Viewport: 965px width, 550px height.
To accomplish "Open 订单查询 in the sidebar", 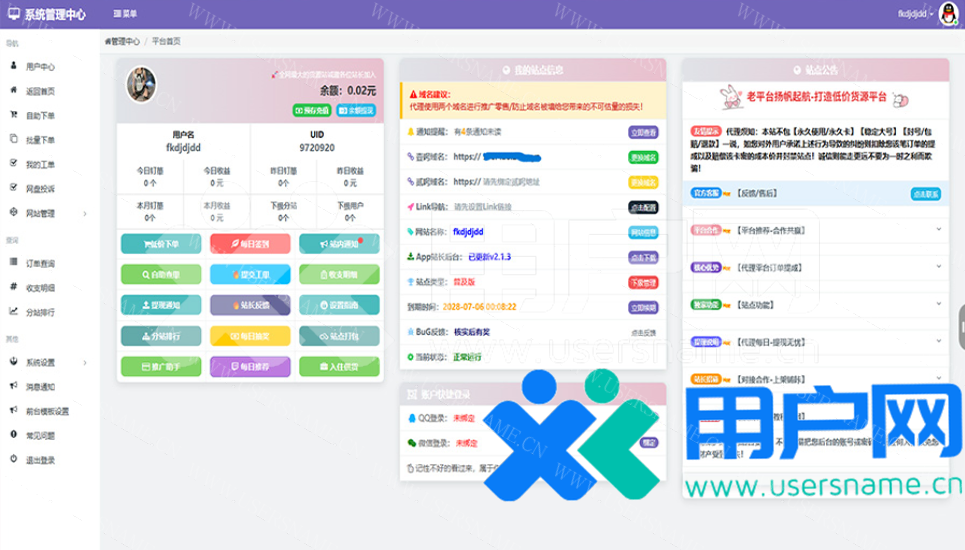I will click(x=40, y=262).
